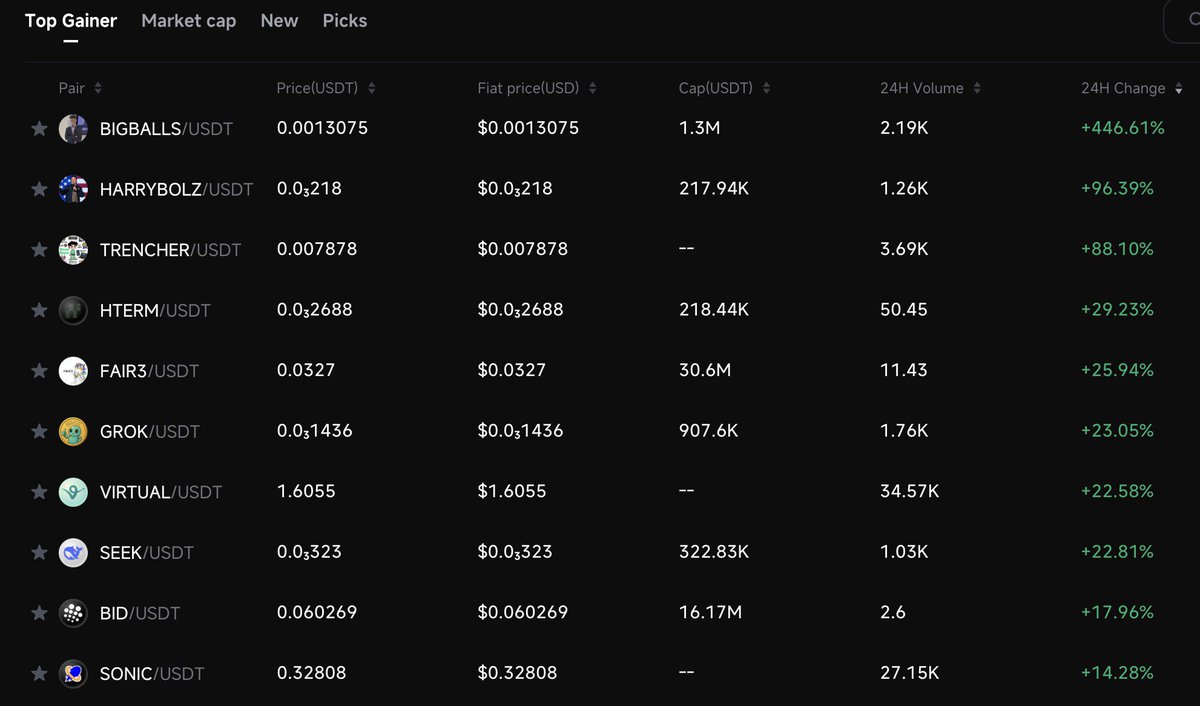Add FAIR3/USDT to favorites
The image size is (1200, 706).
[39, 370]
